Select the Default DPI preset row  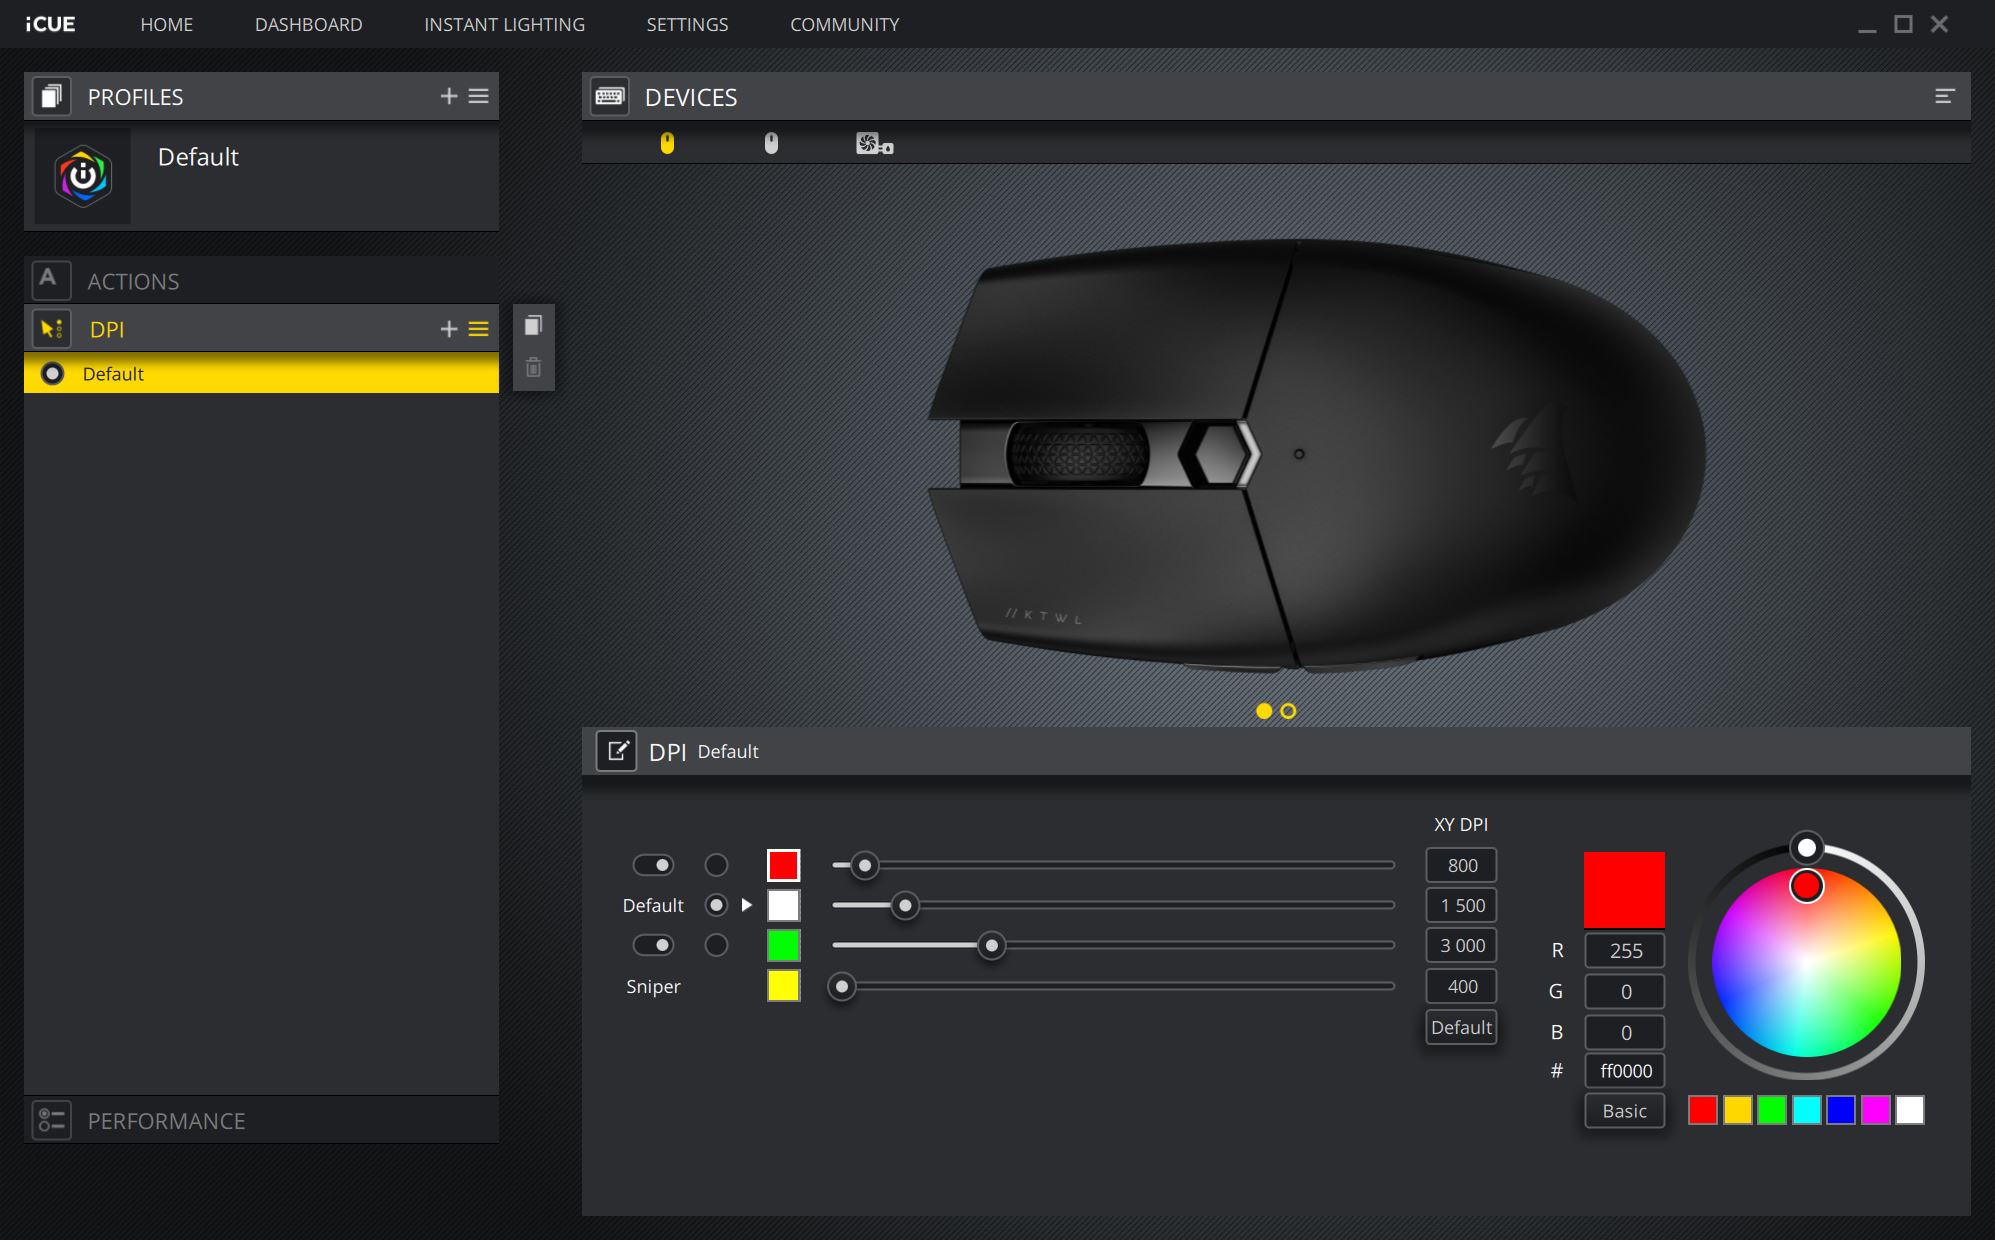pyautogui.click(x=261, y=373)
